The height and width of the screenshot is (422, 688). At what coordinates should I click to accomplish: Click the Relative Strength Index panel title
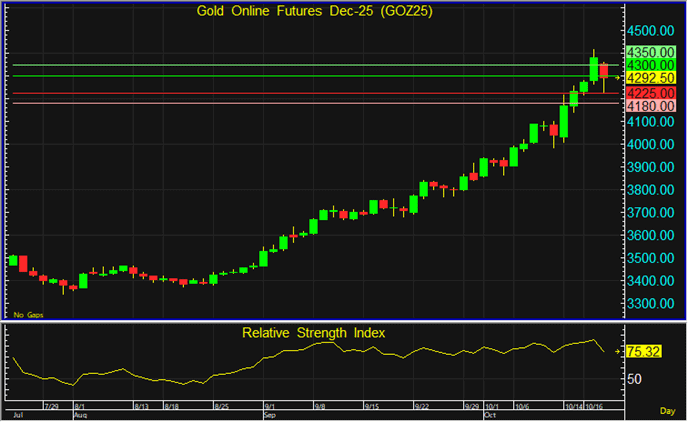coord(314,332)
